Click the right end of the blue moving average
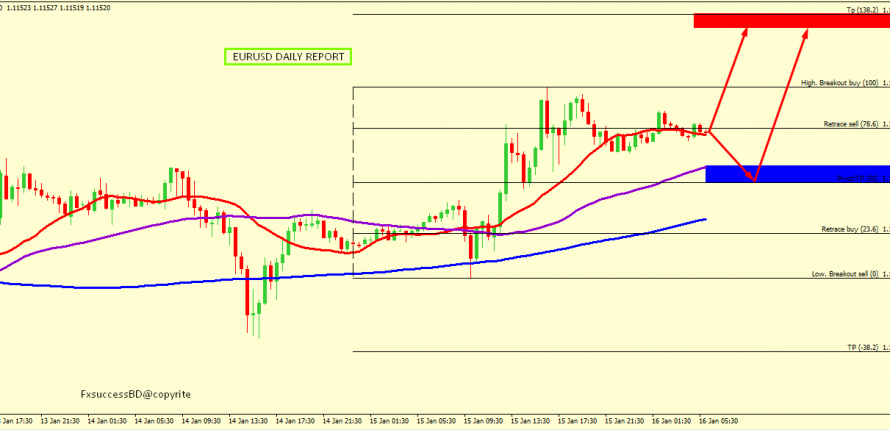 click(x=705, y=219)
